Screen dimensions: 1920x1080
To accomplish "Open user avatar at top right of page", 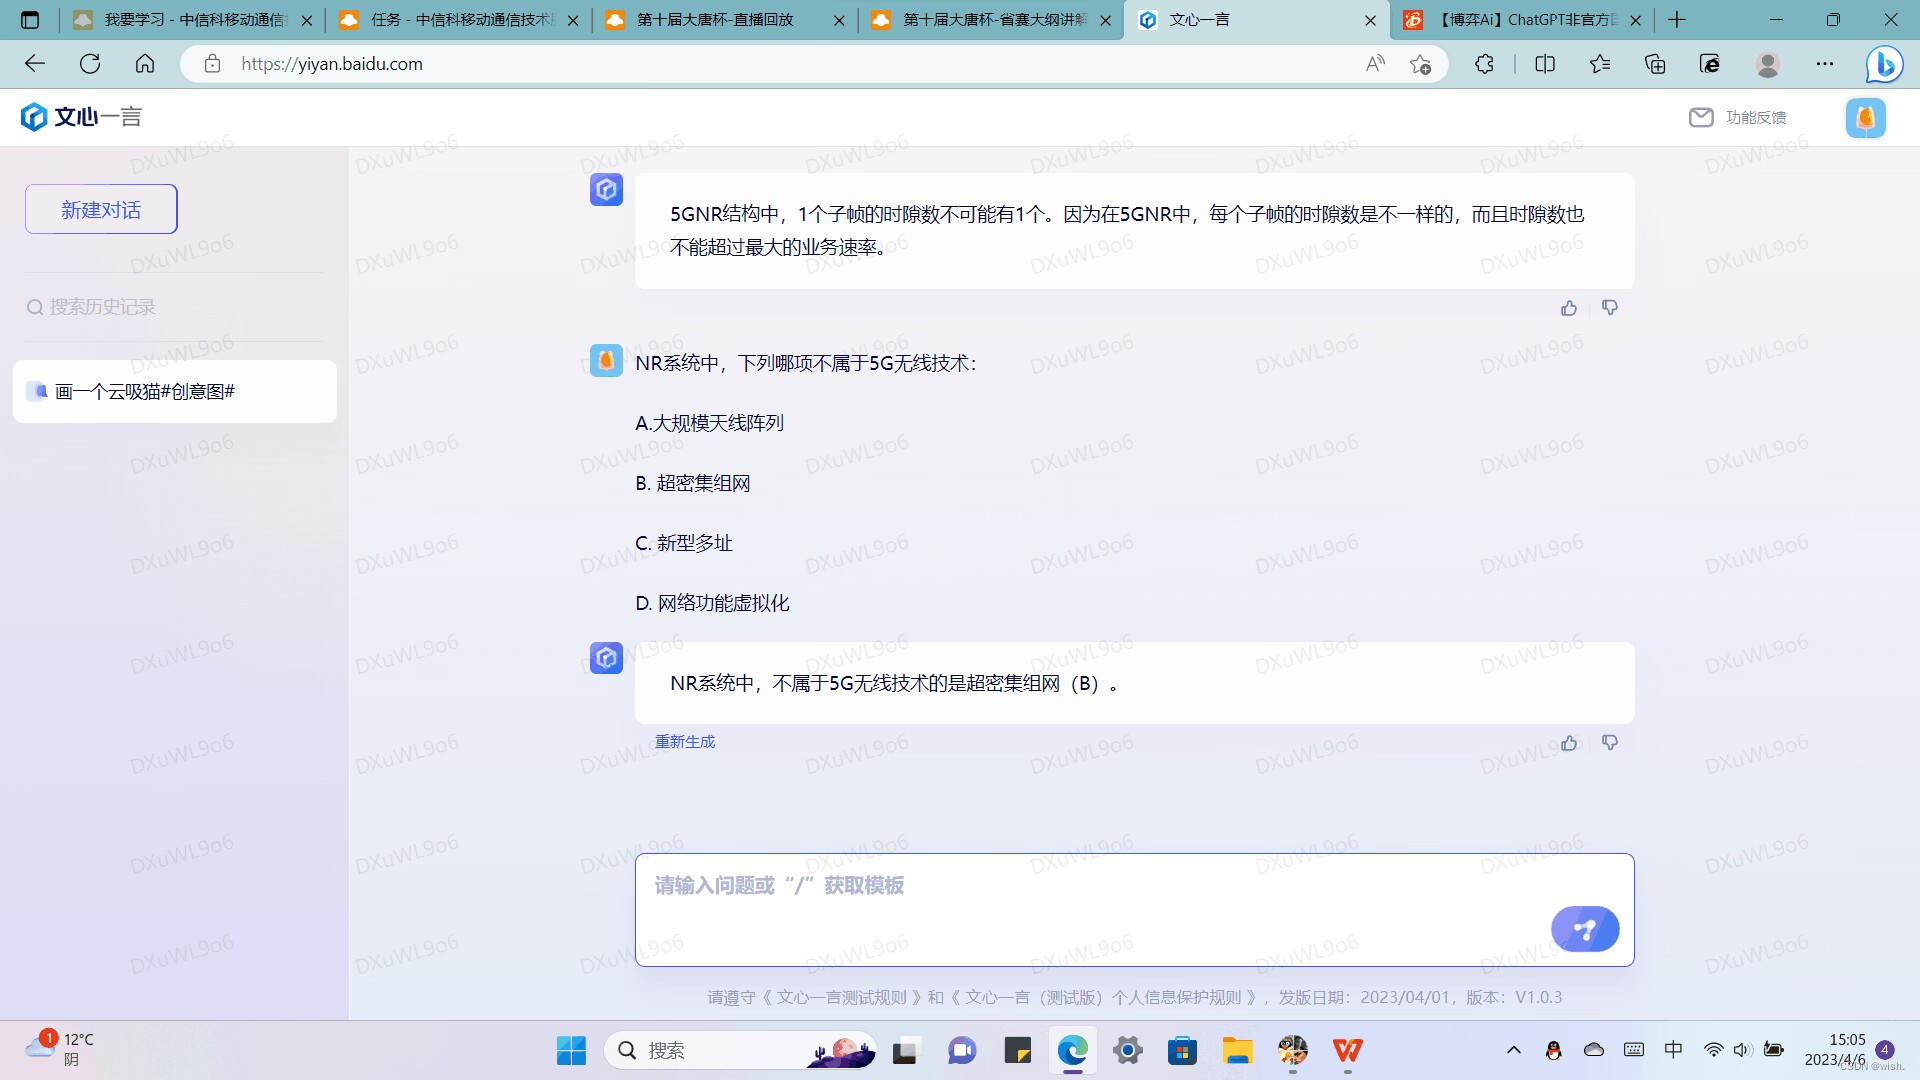I will point(1865,117).
